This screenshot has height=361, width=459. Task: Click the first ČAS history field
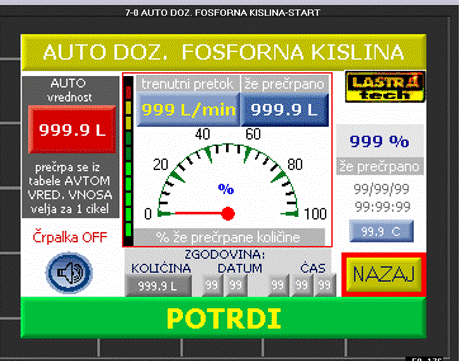click(278, 285)
